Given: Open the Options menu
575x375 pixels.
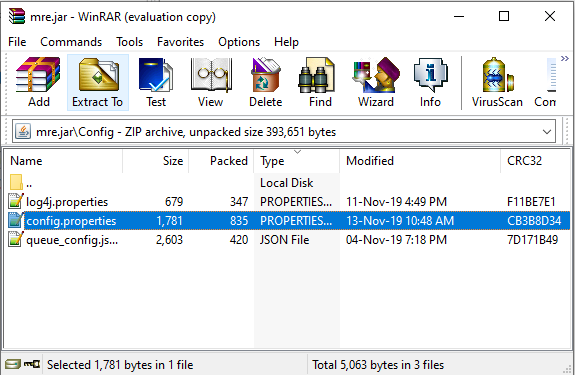Looking at the screenshot, I should (239, 42).
